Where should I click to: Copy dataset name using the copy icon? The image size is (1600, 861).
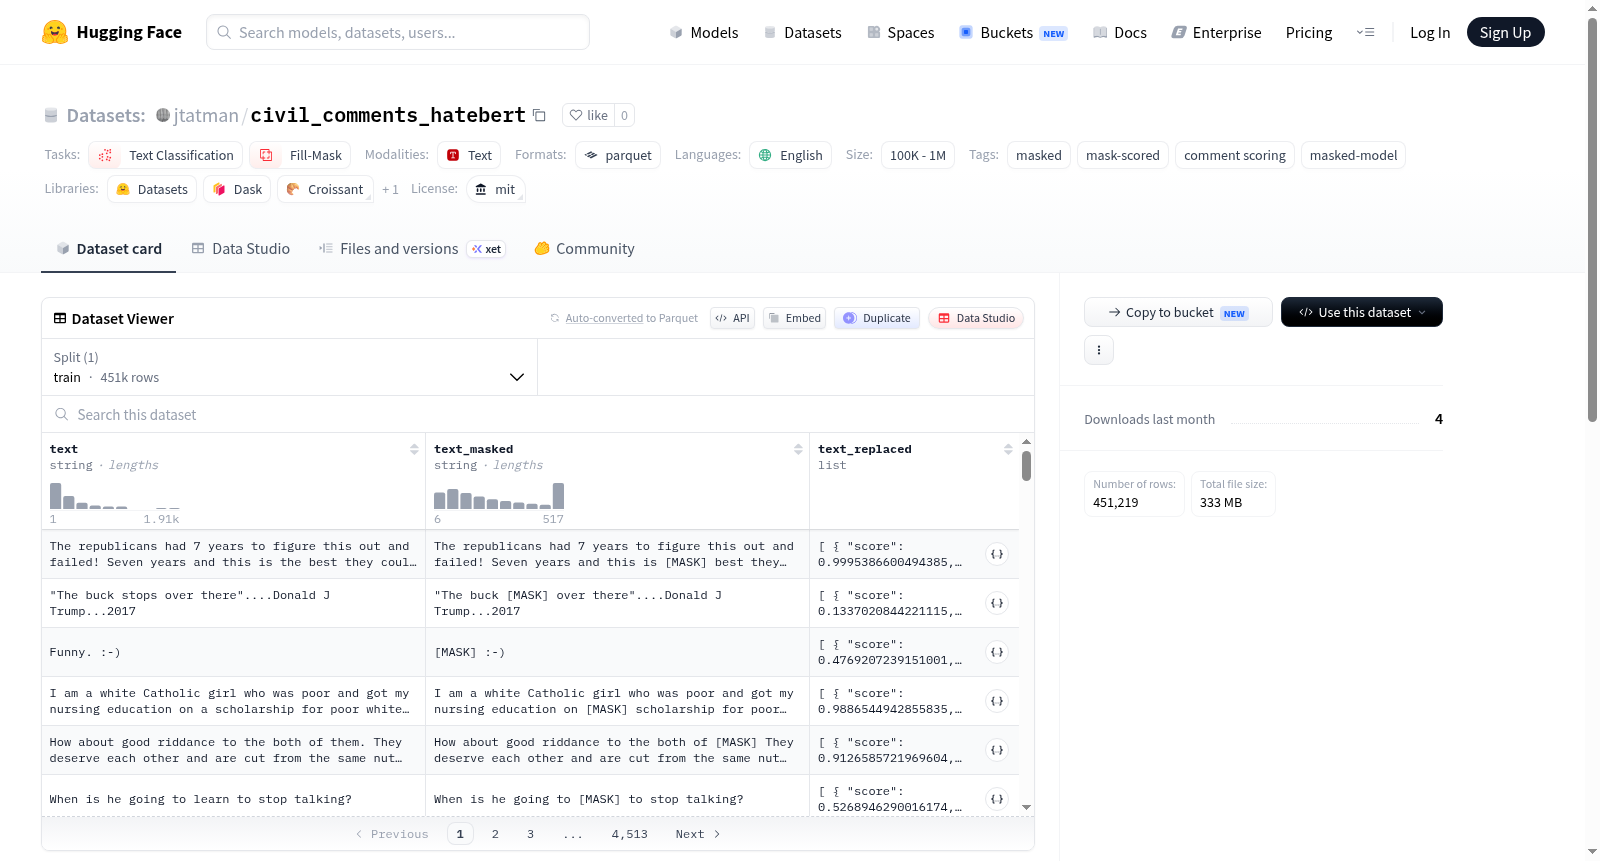click(539, 115)
